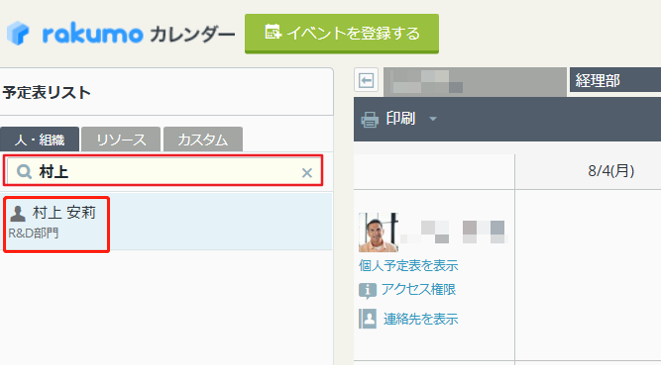Click the printer icon
The width and height of the screenshot is (662, 365).
(x=369, y=119)
